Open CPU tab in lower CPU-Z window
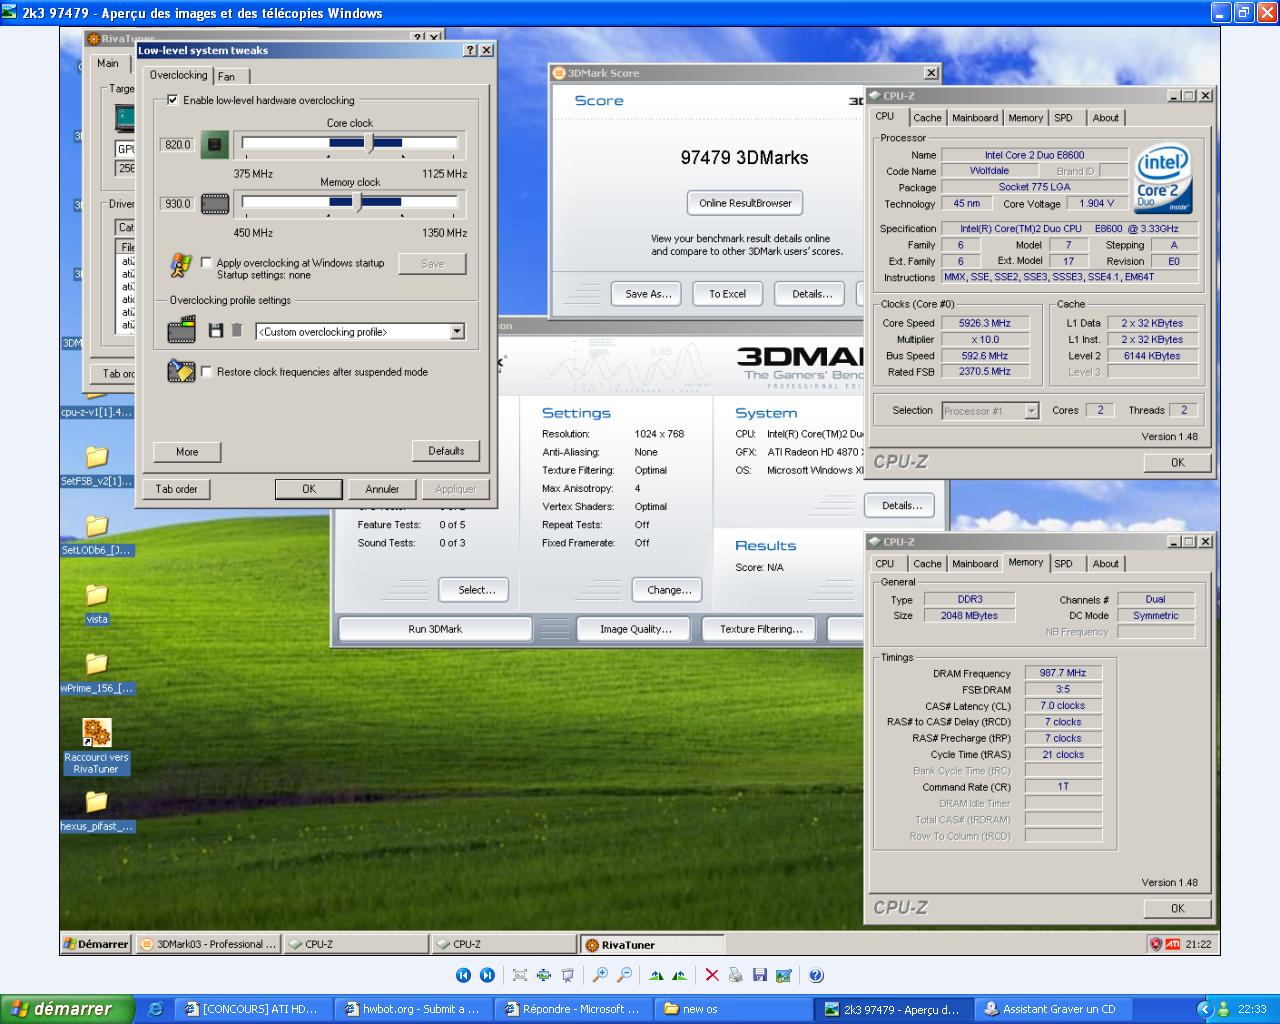The image size is (1280, 1024). pos(885,564)
